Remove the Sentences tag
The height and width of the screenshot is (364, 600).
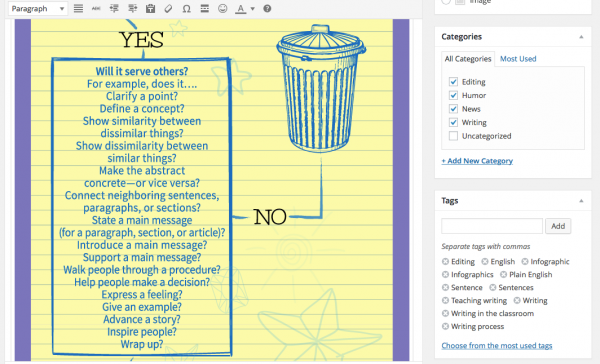point(492,287)
